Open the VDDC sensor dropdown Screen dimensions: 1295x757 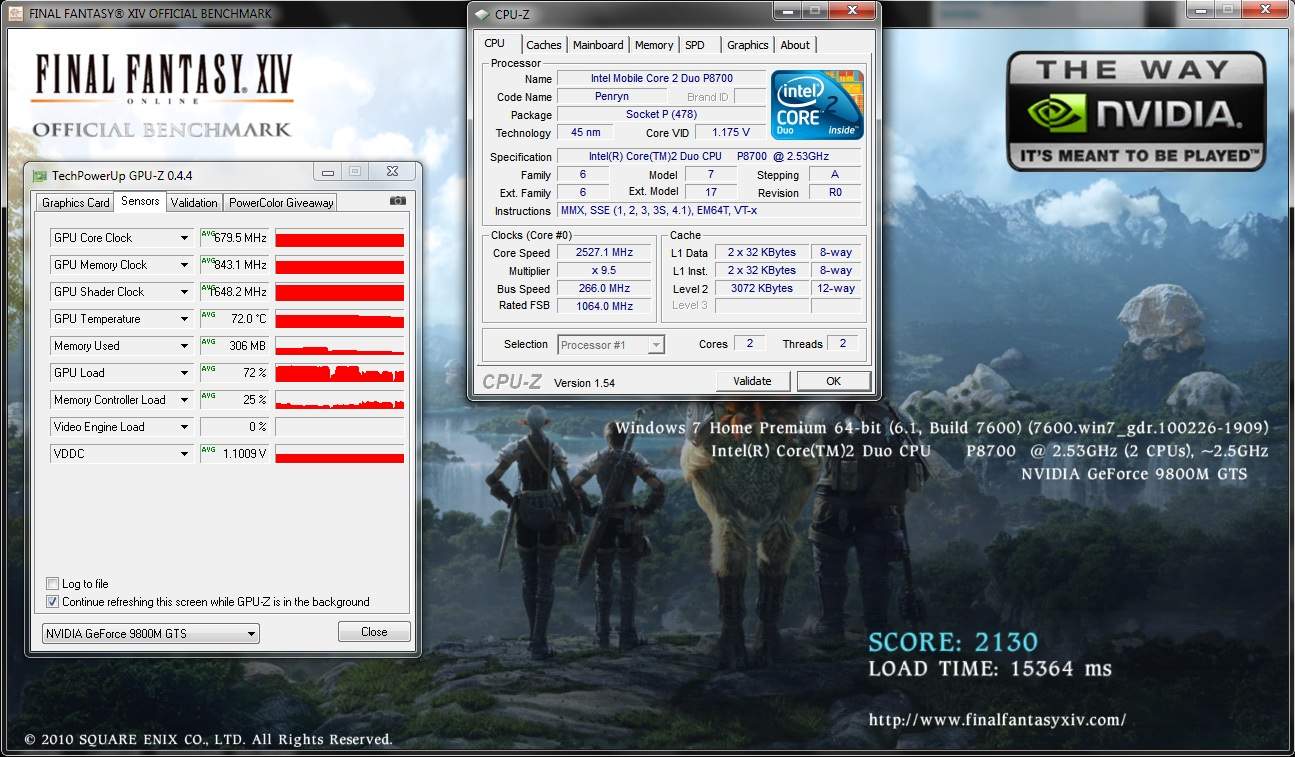tap(184, 454)
